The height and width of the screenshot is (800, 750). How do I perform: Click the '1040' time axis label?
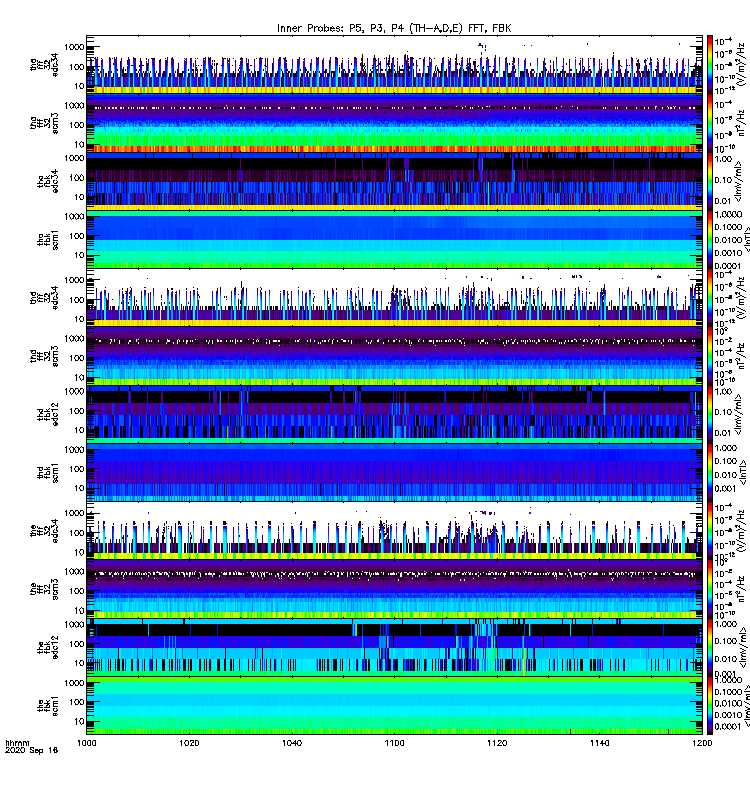coord(292,743)
